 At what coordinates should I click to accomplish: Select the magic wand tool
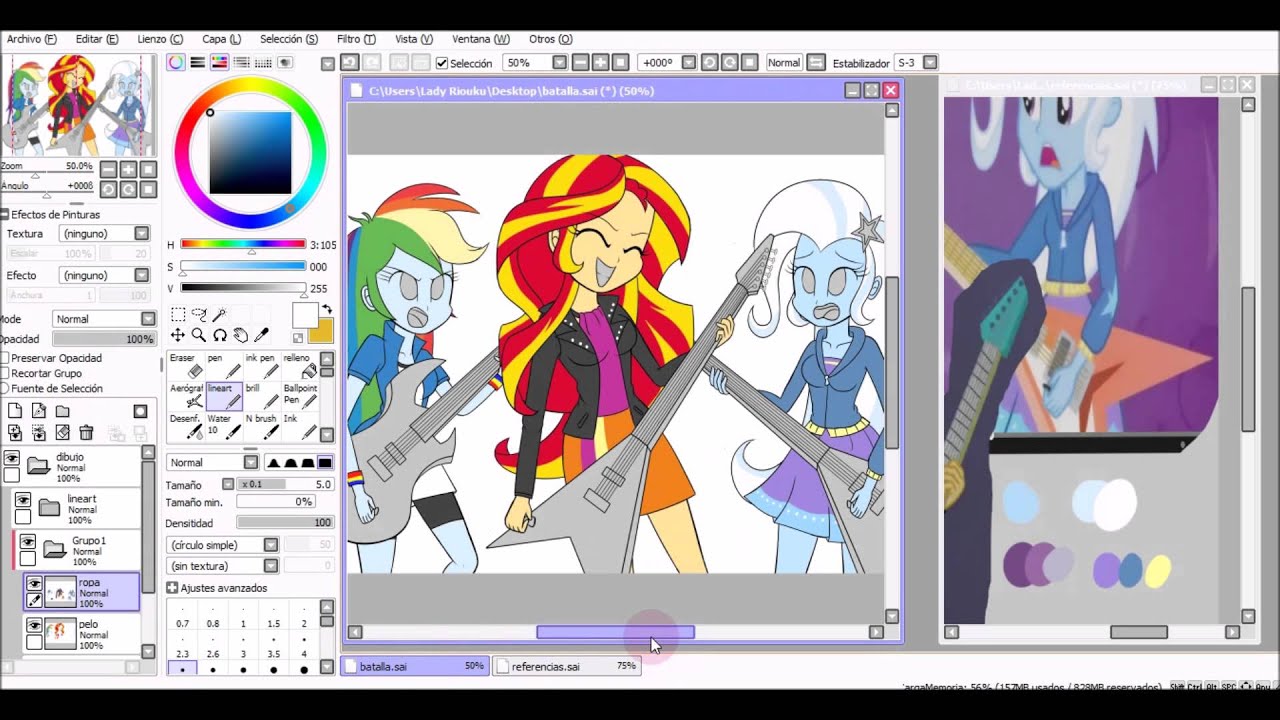click(219, 314)
